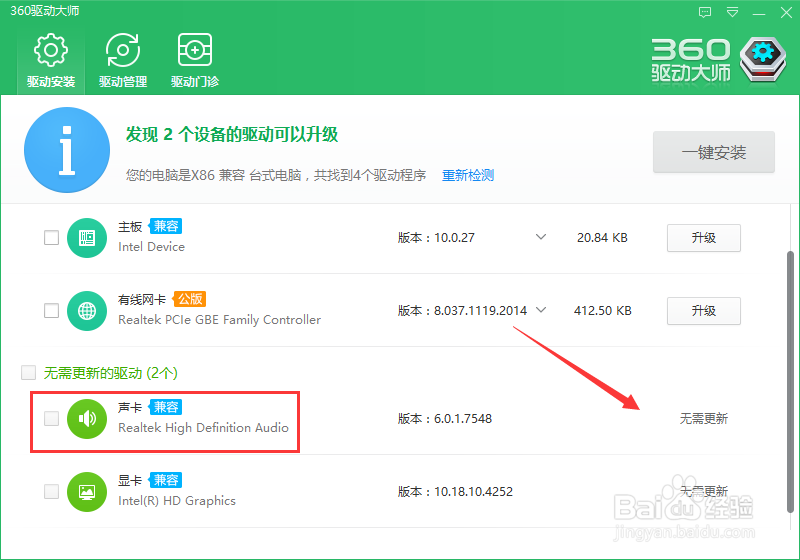This screenshot has width=800, height=560.
Task: Check the 声卡 Realtek Audio checkbox
Action: tap(52, 419)
